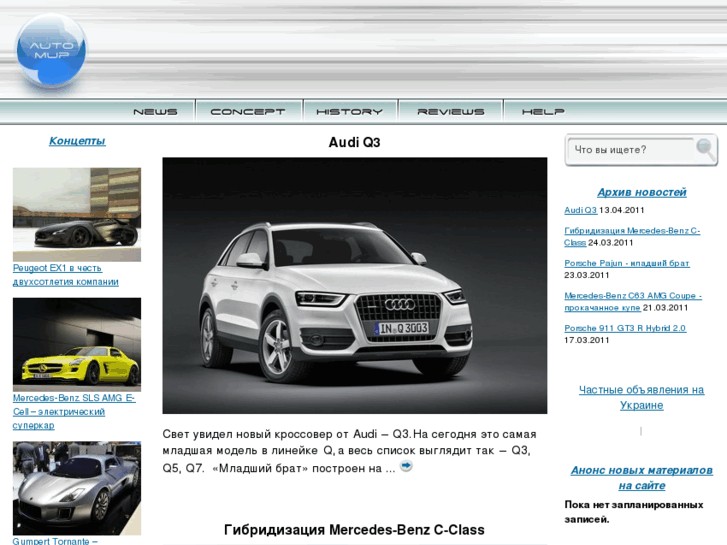Open the NEWS menu item
This screenshot has height=545, width=727.
(x=155, y=112)
